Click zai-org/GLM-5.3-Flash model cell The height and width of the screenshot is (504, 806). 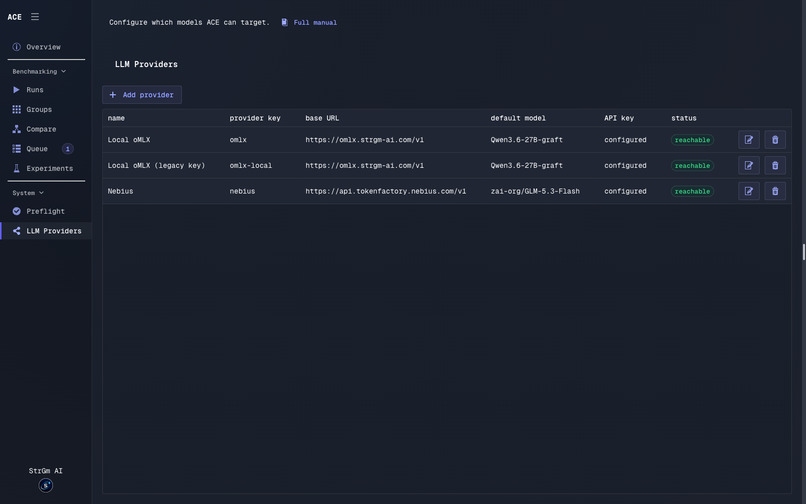coord(535,191)
